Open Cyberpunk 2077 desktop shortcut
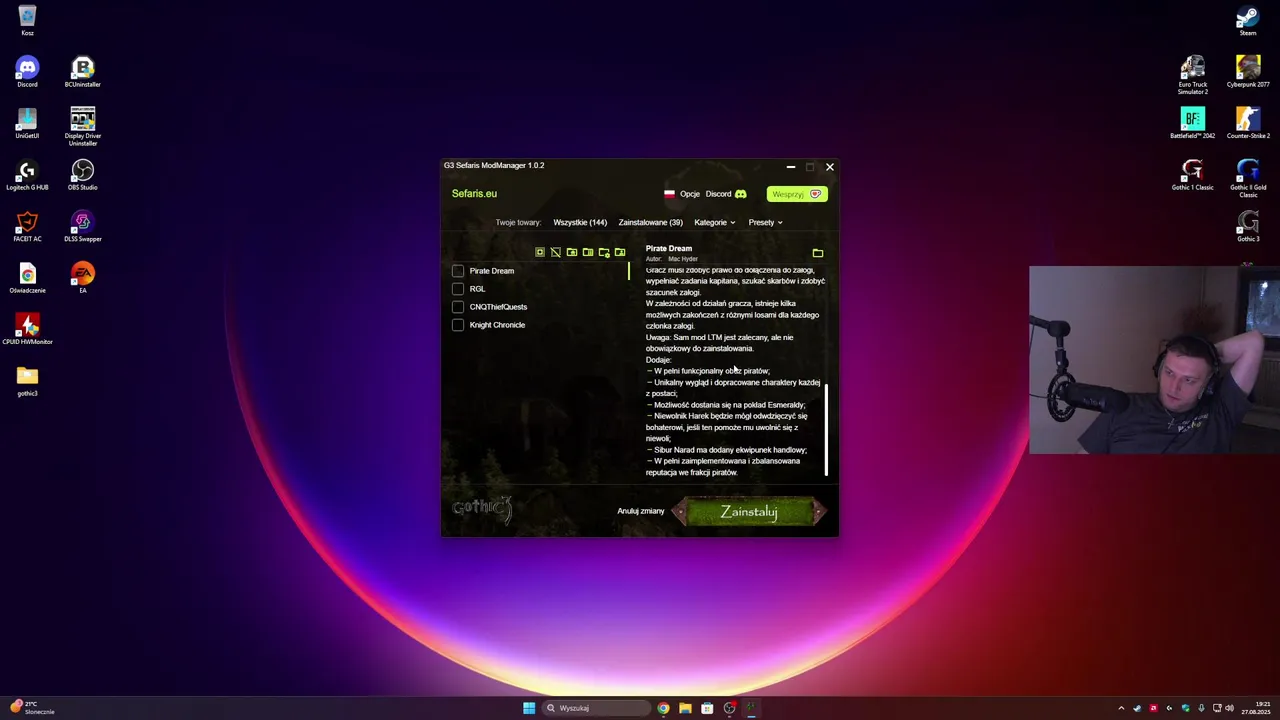This screenshot has width=1280, height=720. (x=1248, y=72)
